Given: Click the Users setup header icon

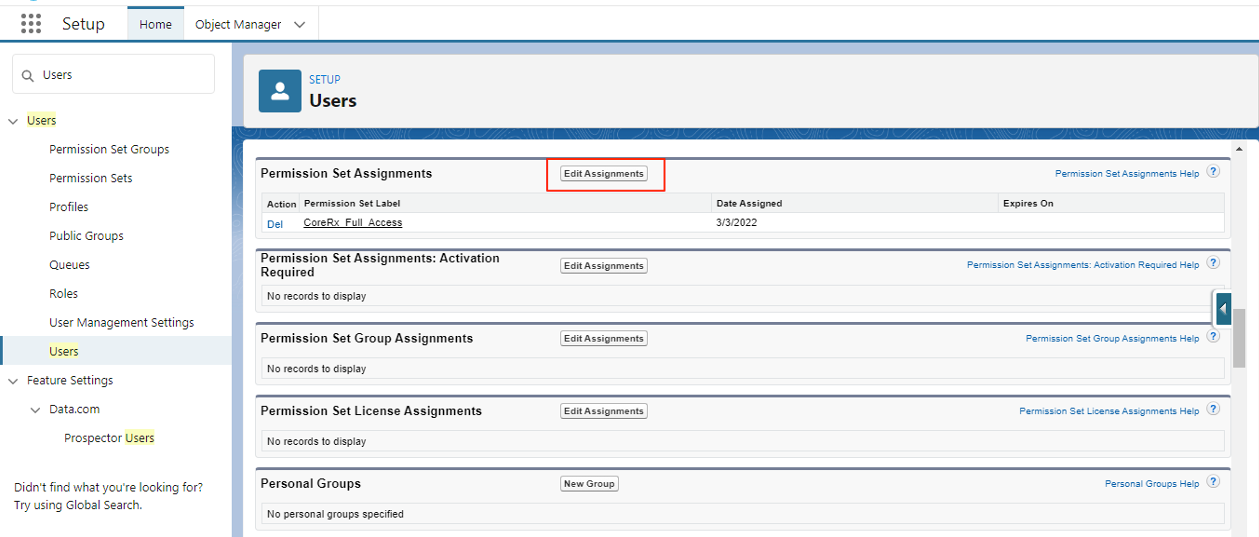Looking at the screenshot, I should [280, 91].
